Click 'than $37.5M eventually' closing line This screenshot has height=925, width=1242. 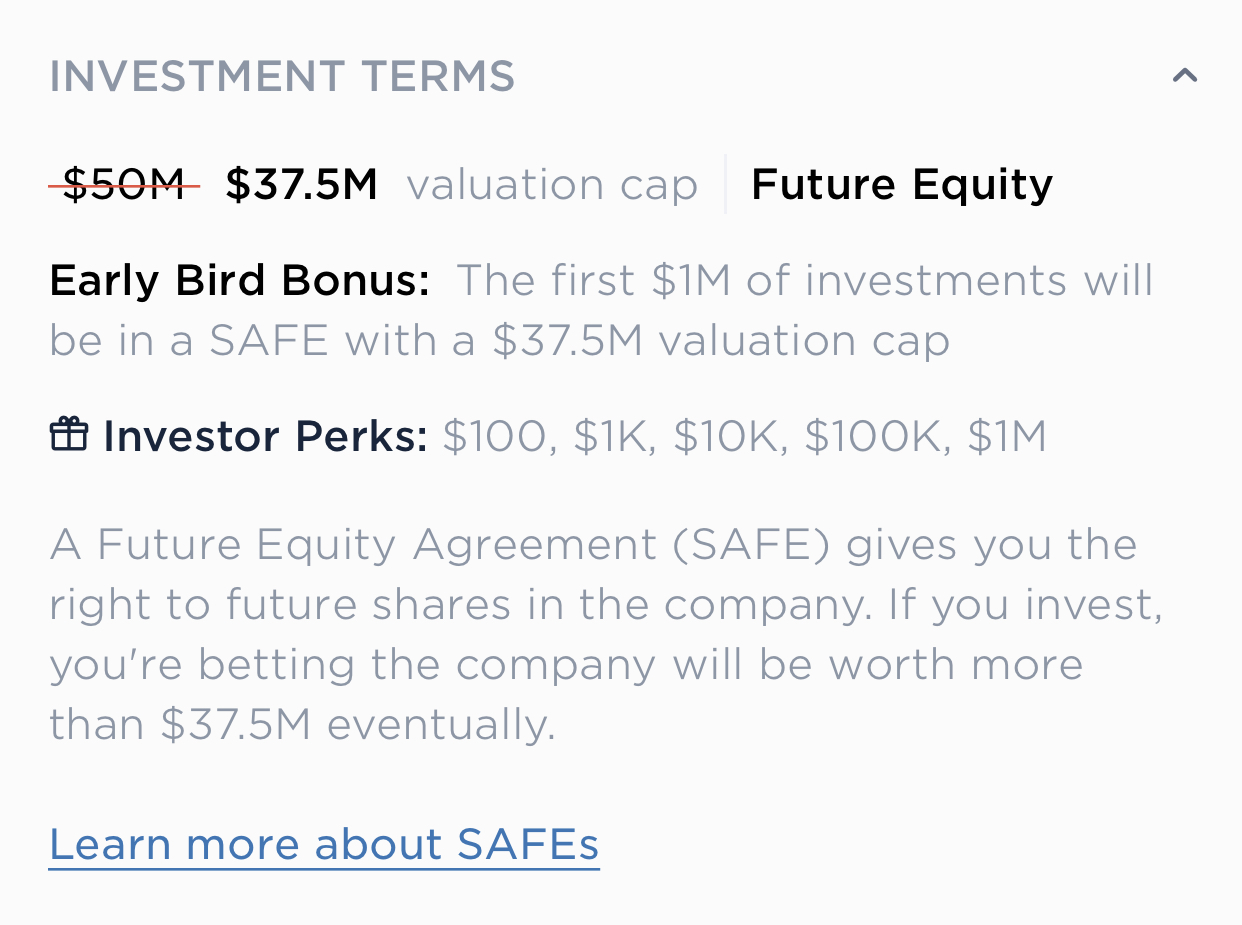pos(302,726)
